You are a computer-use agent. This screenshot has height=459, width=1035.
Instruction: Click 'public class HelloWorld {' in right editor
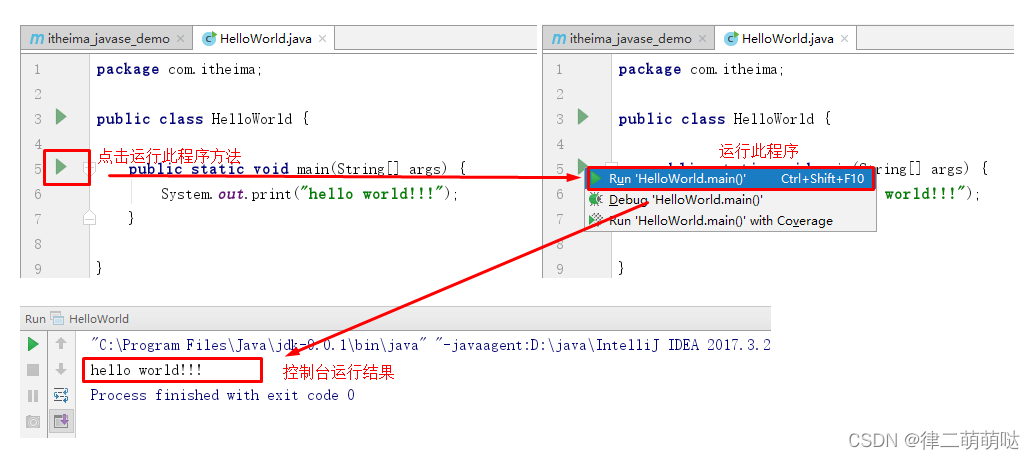click(725, 119)
